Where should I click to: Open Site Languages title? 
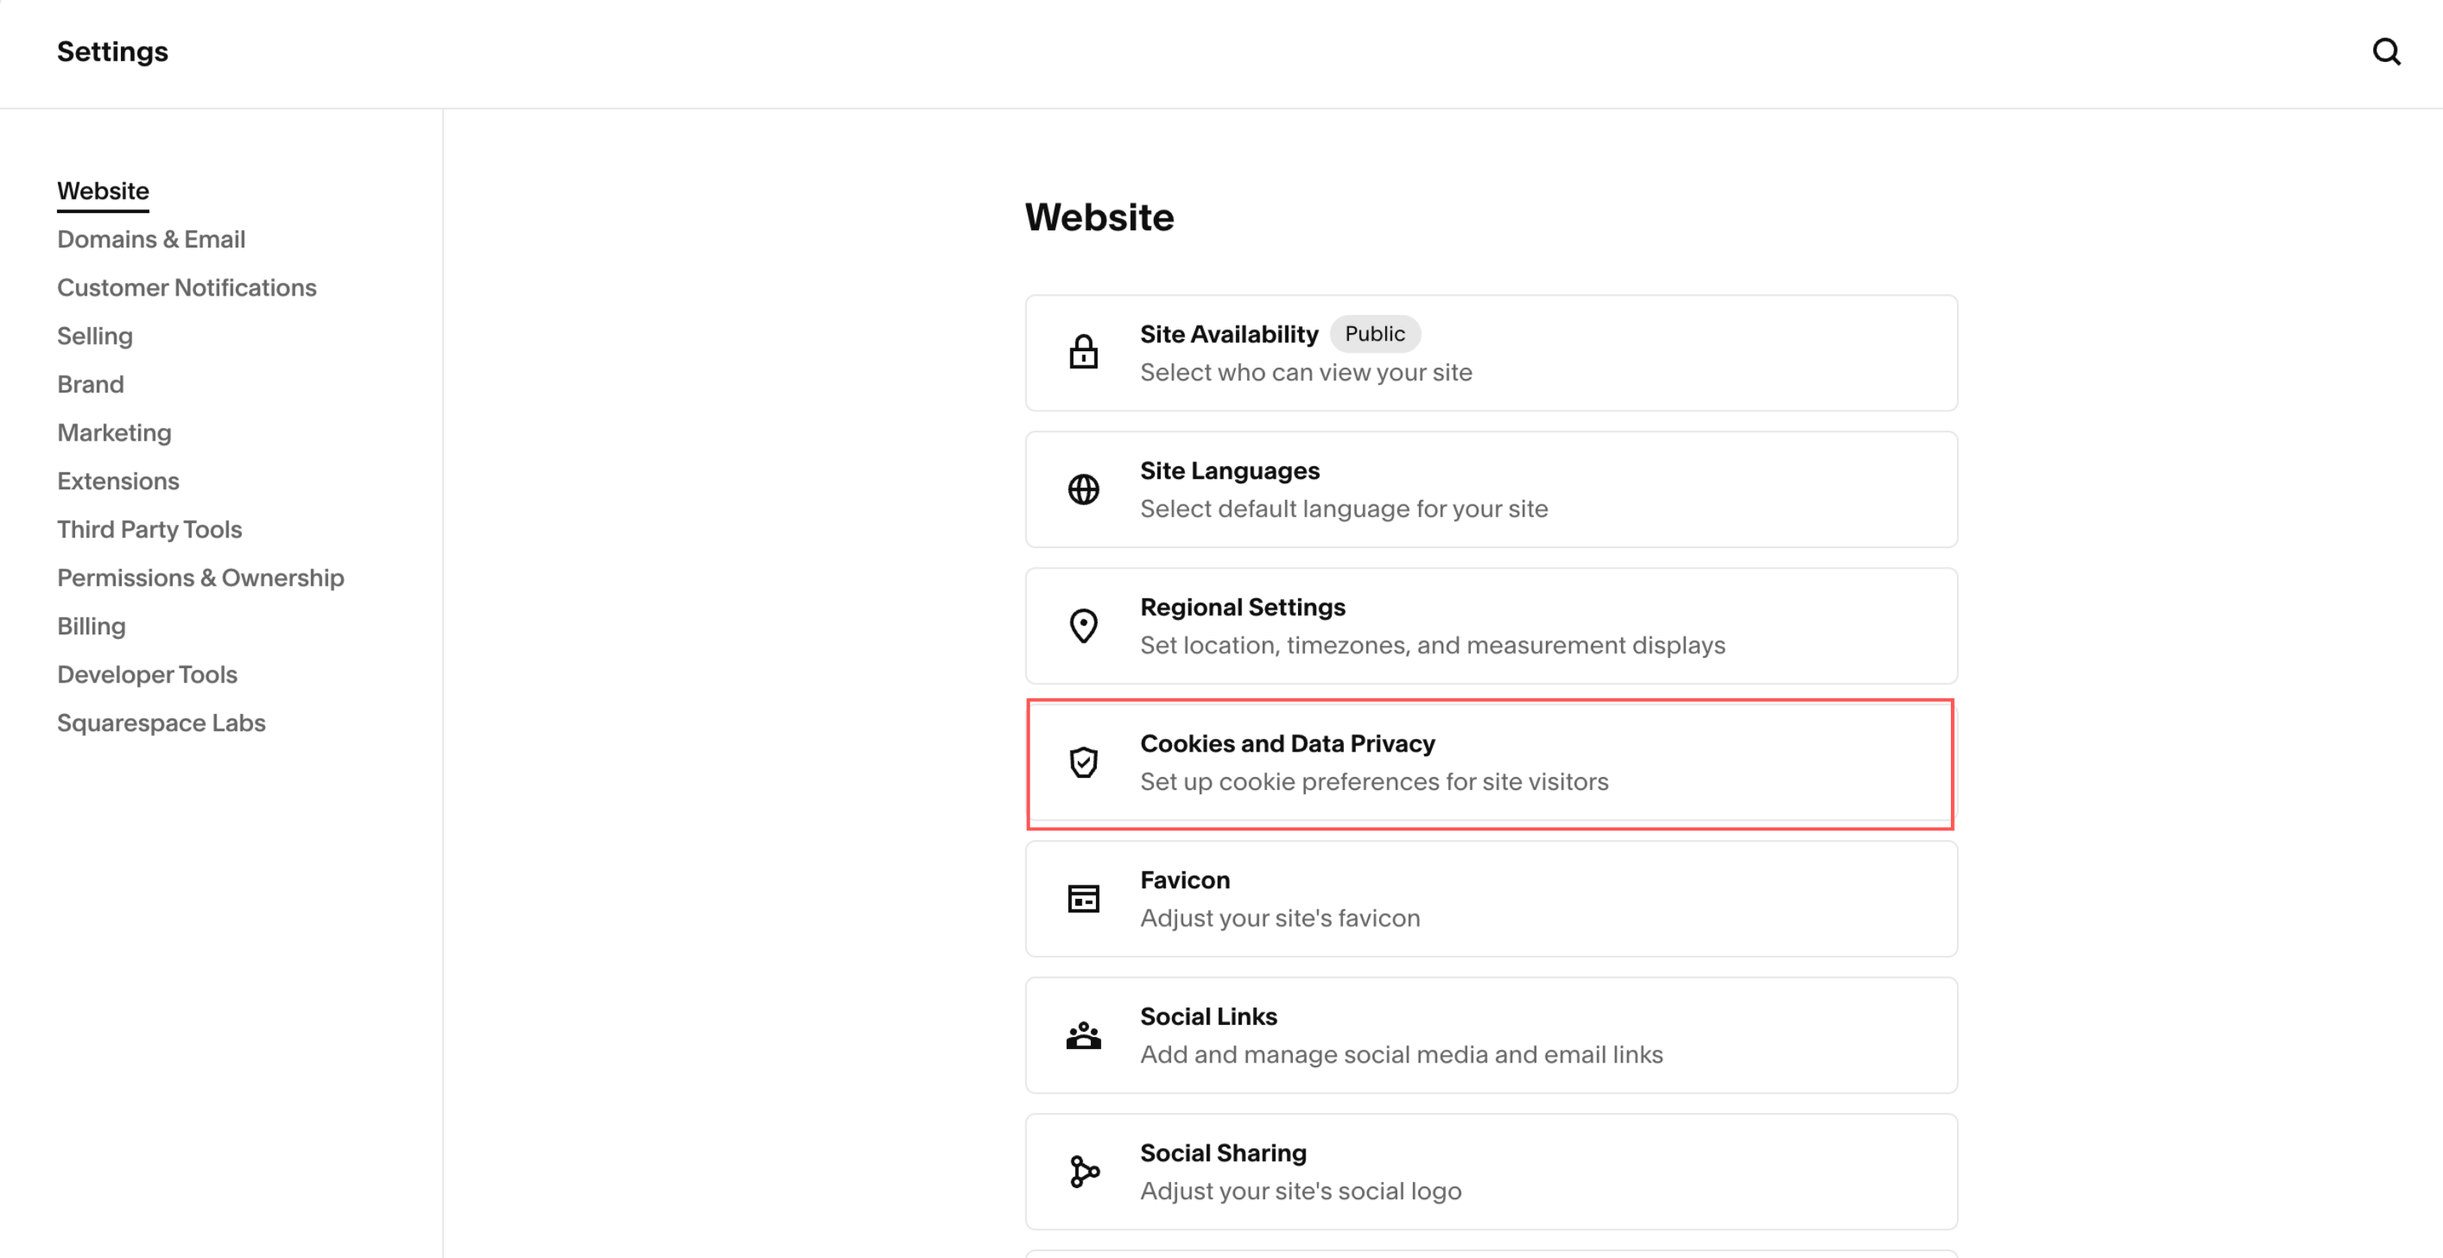click(x=1230, y=470)
